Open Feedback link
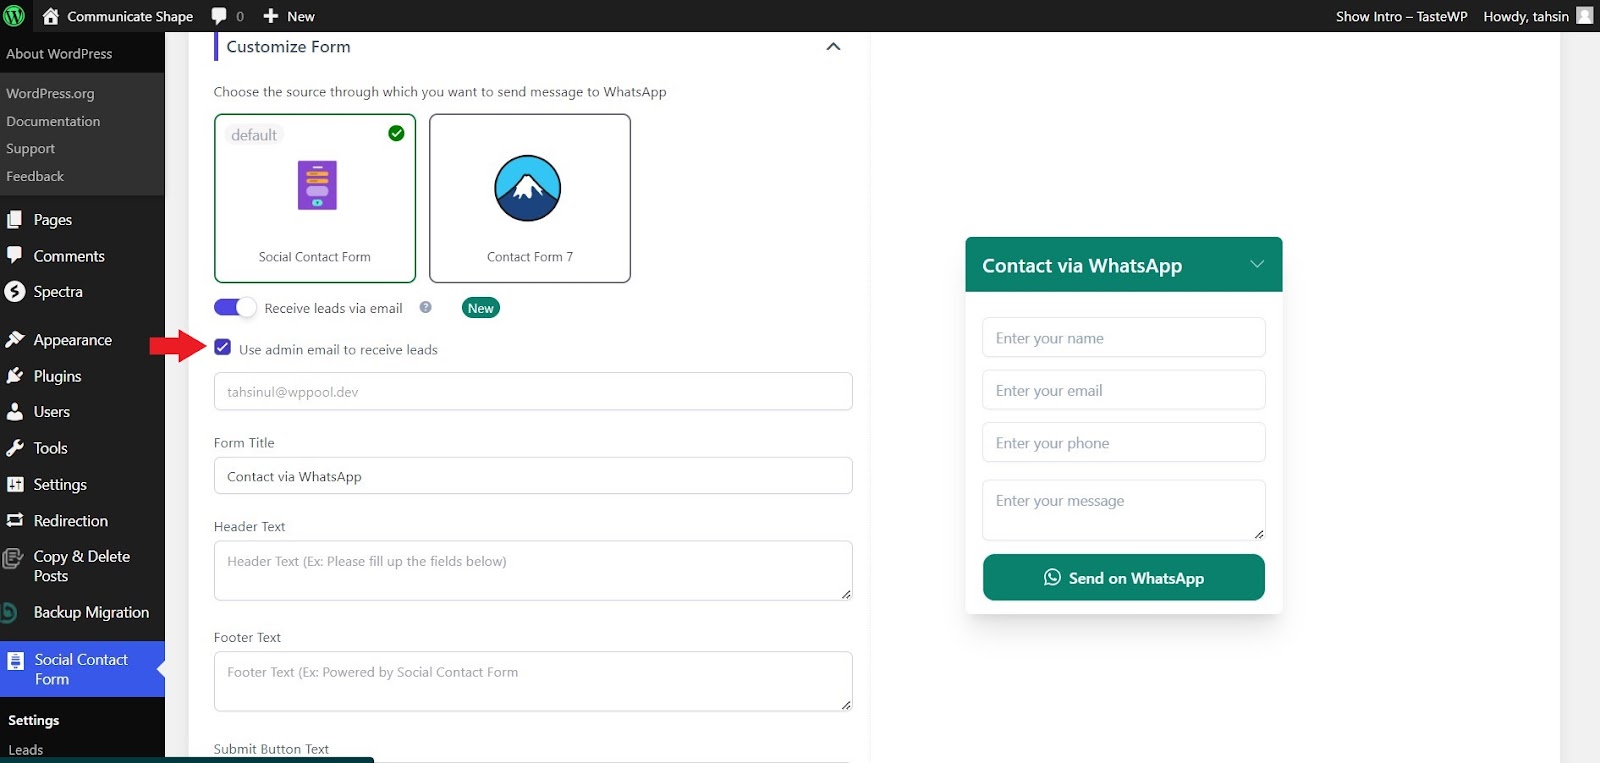 [35, 176]
